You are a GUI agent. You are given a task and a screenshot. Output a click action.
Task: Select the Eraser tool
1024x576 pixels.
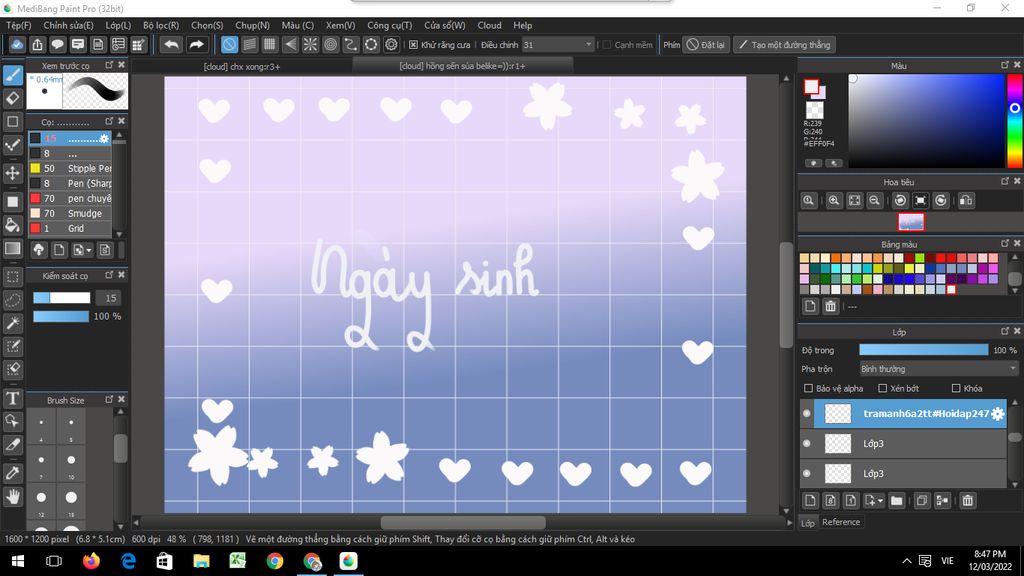[12, 98]
